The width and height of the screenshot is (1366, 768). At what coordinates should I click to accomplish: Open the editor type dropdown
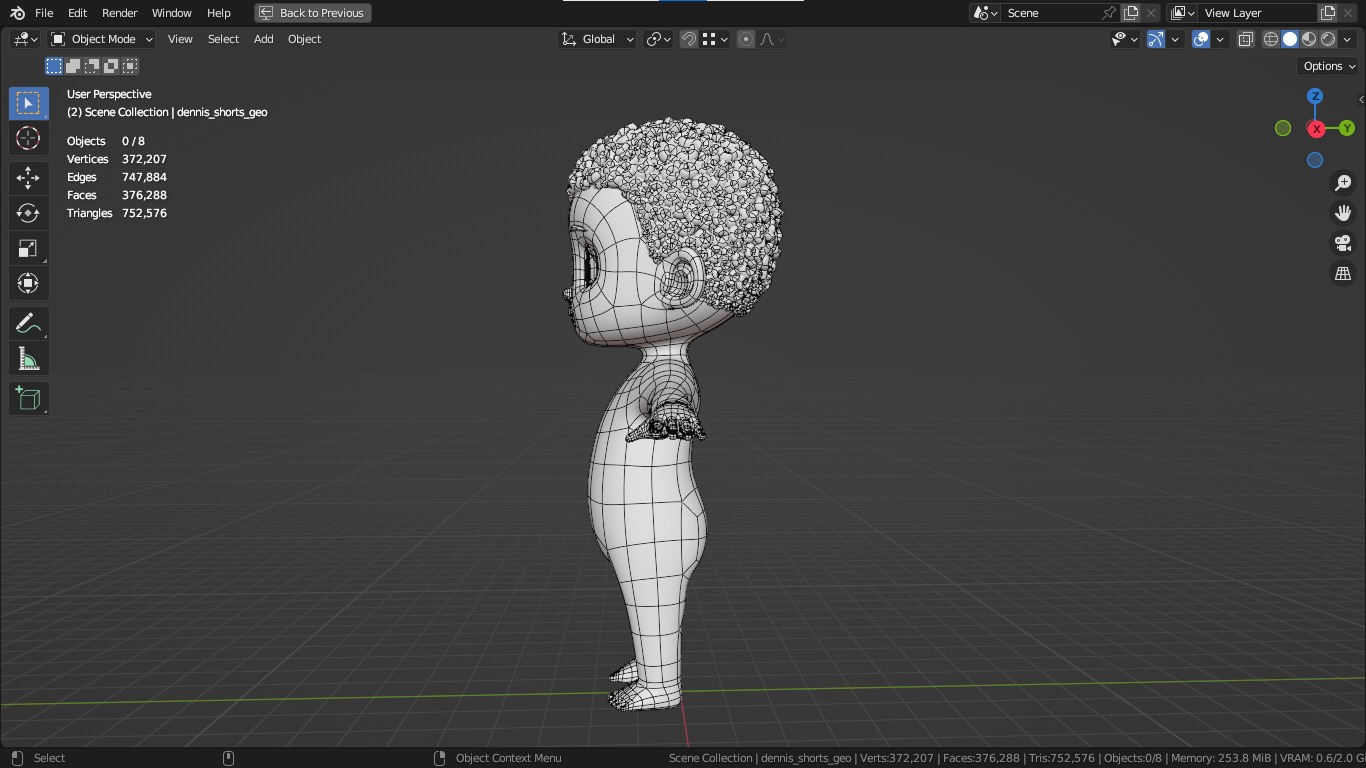tap(25, 39)
